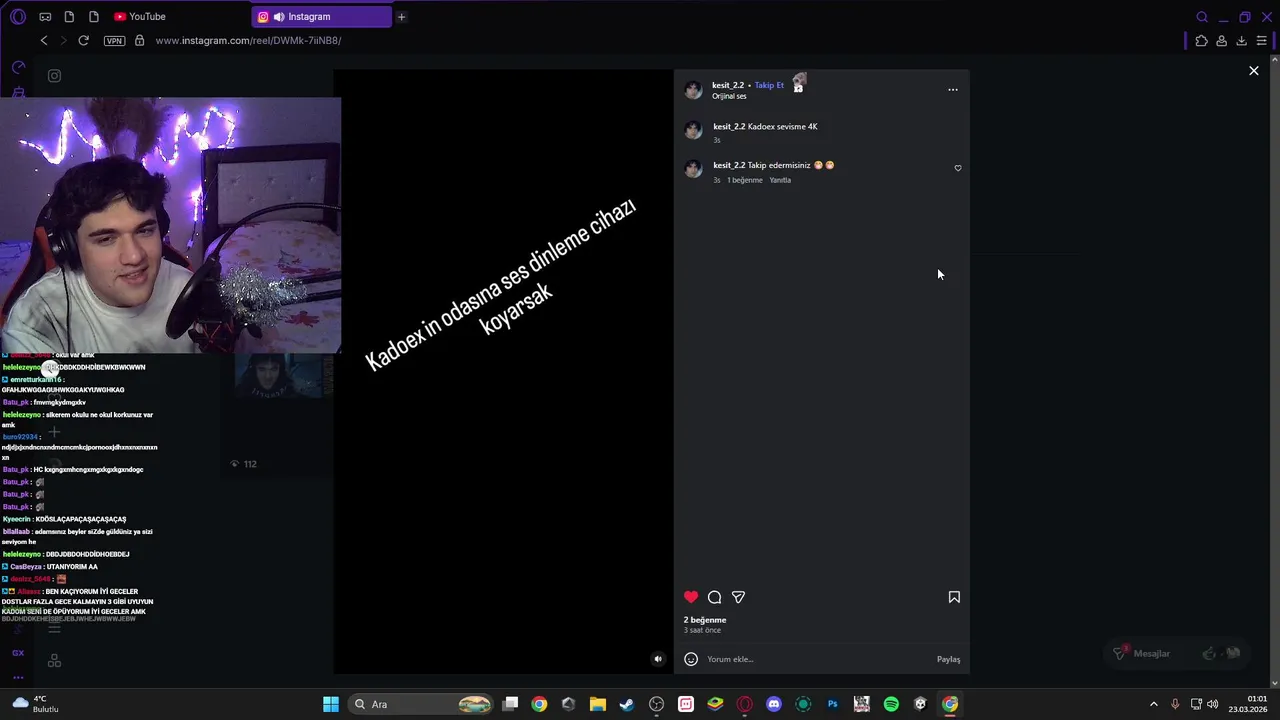Open Windows Start menu

coord(331,704)
